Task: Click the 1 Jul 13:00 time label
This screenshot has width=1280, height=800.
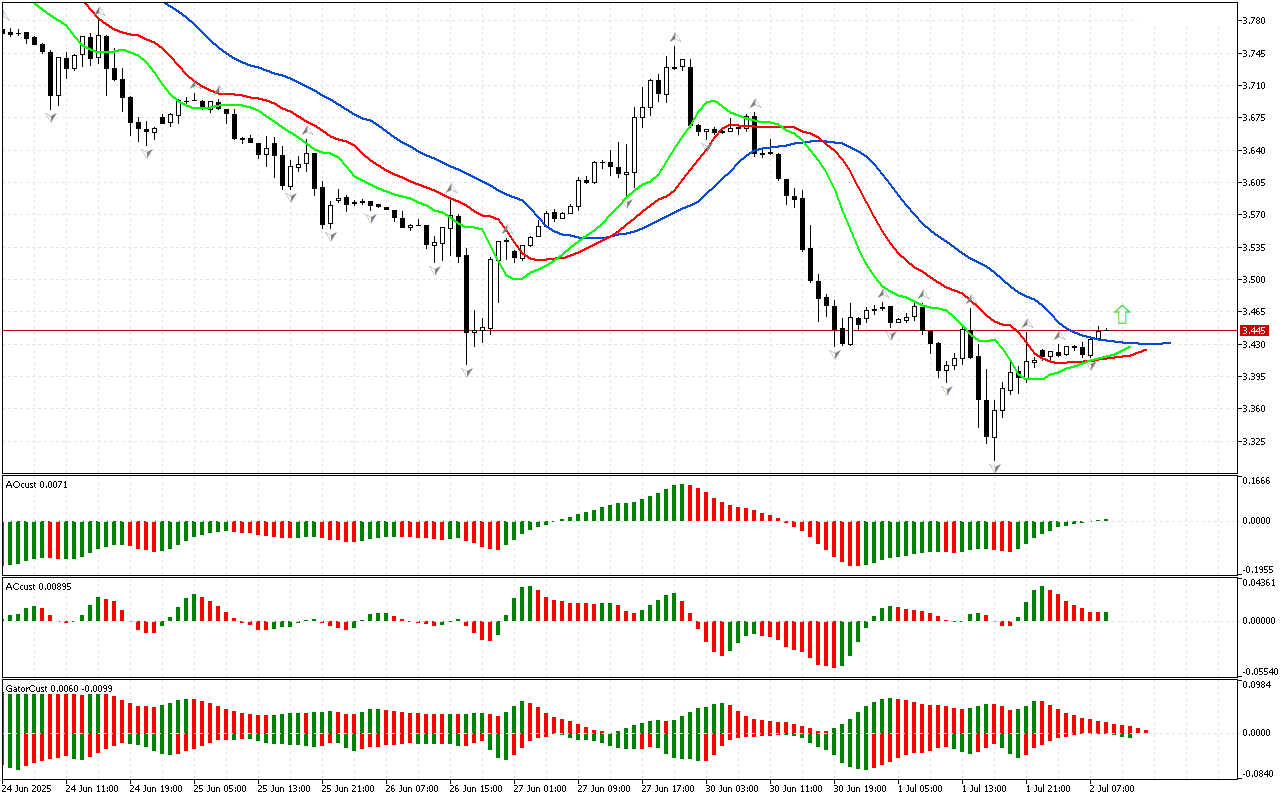Action: coord(983,788)
